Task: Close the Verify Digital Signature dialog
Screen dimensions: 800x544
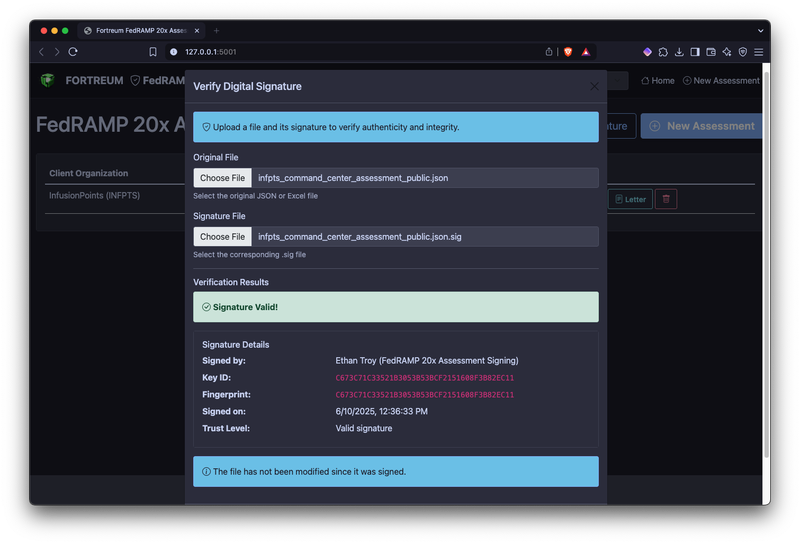Action: coord(594,86)
